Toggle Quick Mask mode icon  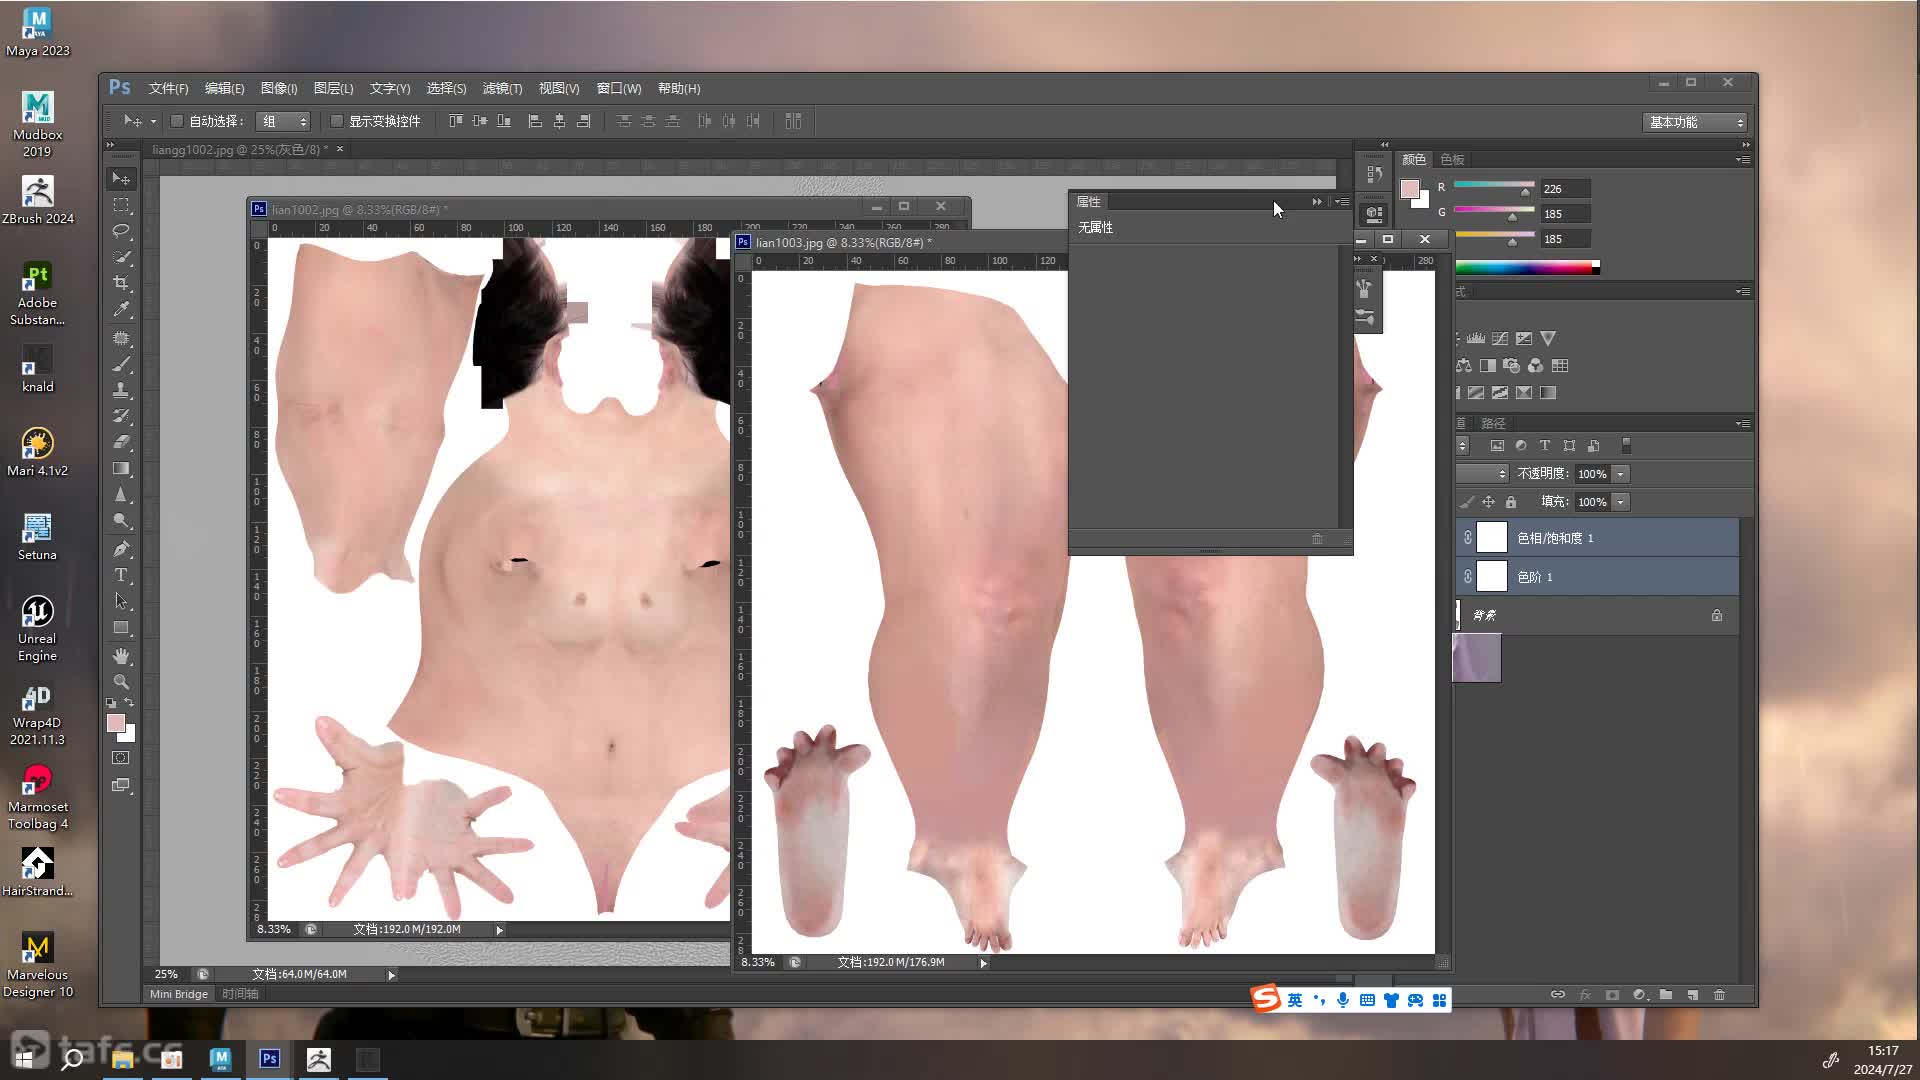[121, 758]
